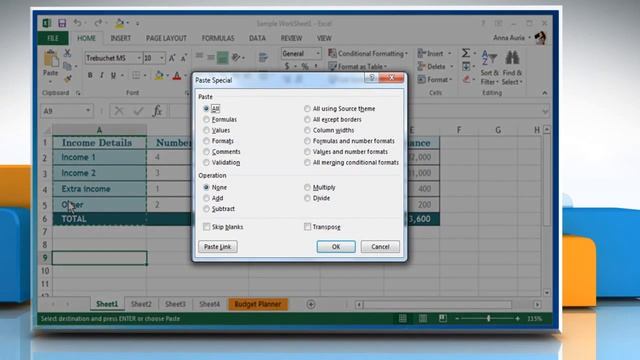Image resolution: width=640 pixels, height=360 pixels.
Task: Toggle Bold formatting
Action: click(x=90, y=75)
